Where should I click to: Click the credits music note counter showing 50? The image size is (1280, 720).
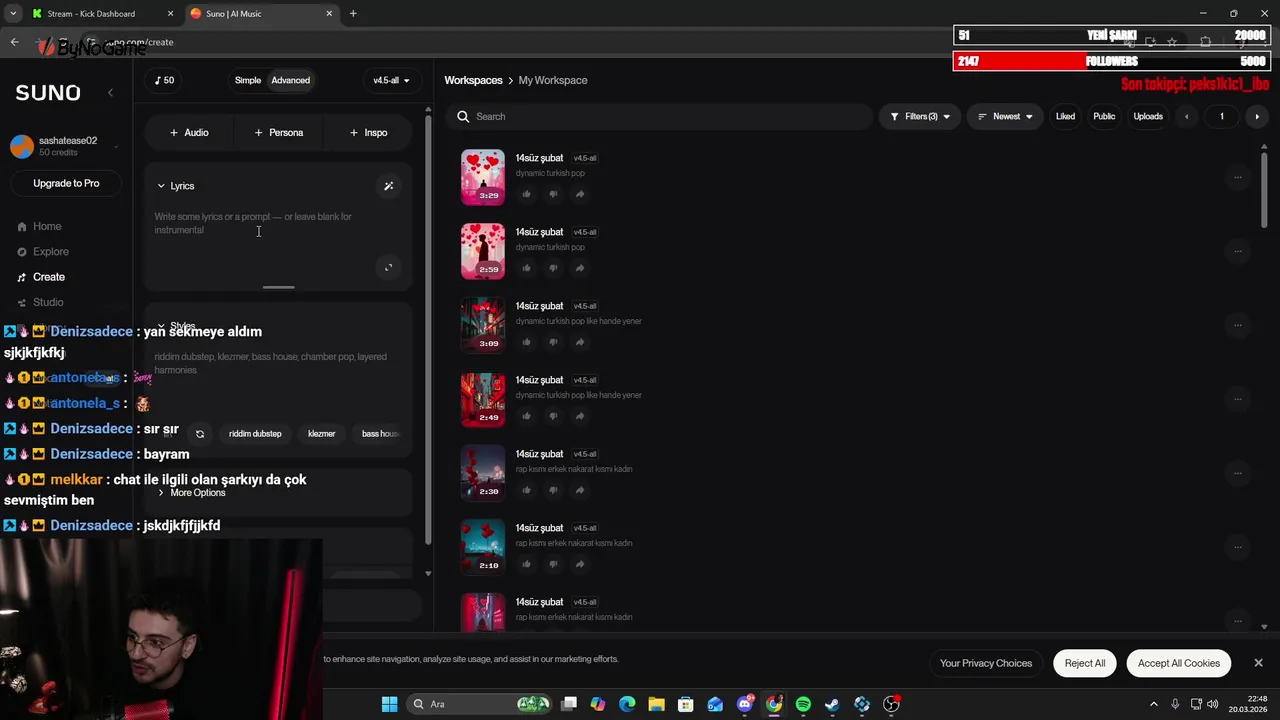tap(165, 80)
